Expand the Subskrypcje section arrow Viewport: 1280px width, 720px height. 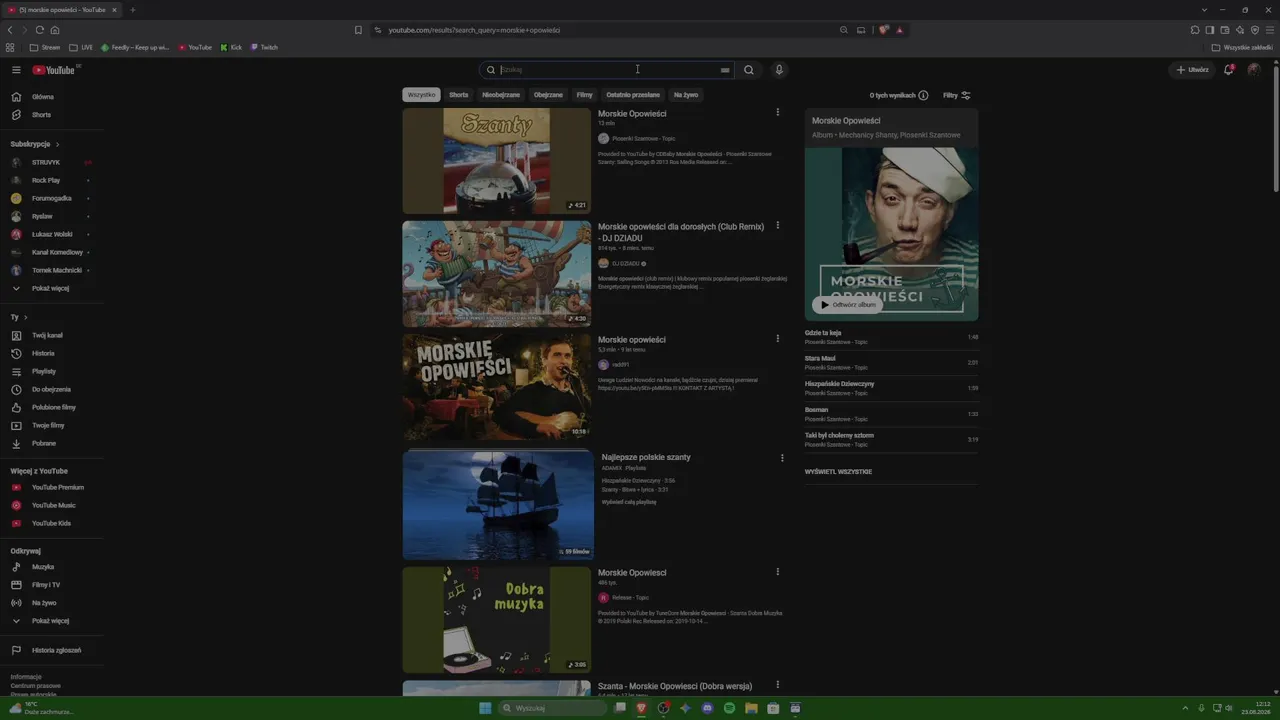click(58, 144)
